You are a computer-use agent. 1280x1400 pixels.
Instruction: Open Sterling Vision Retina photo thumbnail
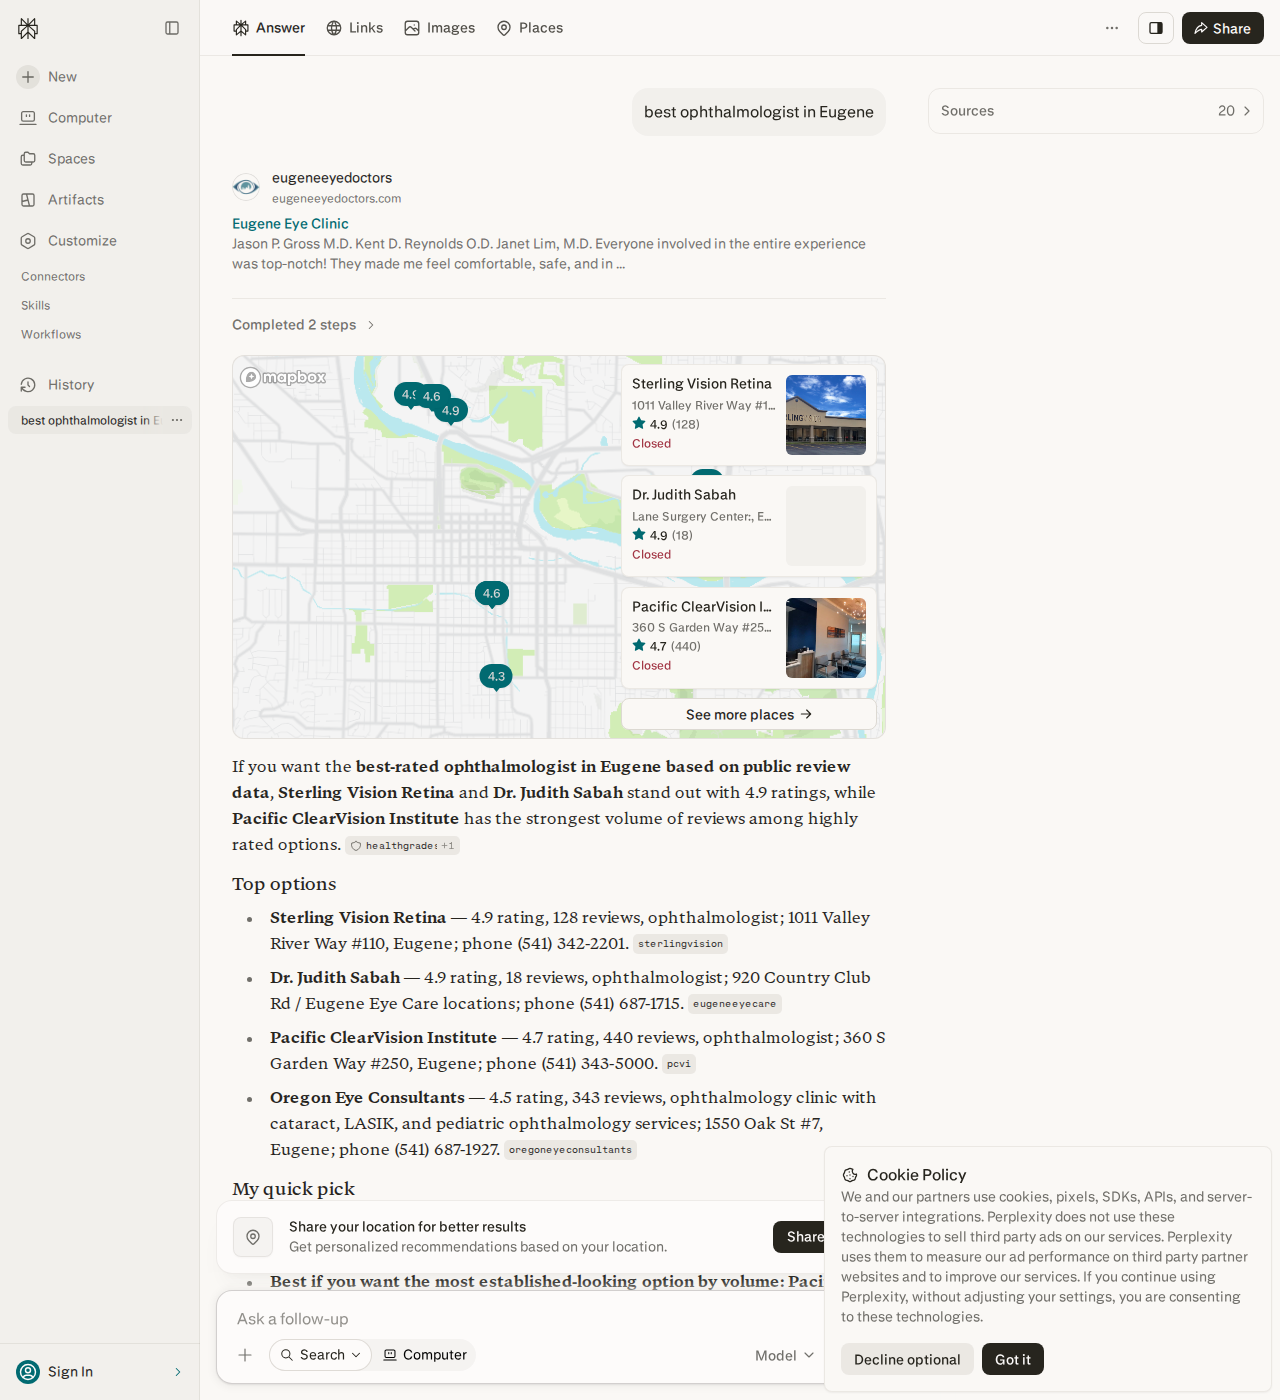pyautogui.click(x=826, y=415)
